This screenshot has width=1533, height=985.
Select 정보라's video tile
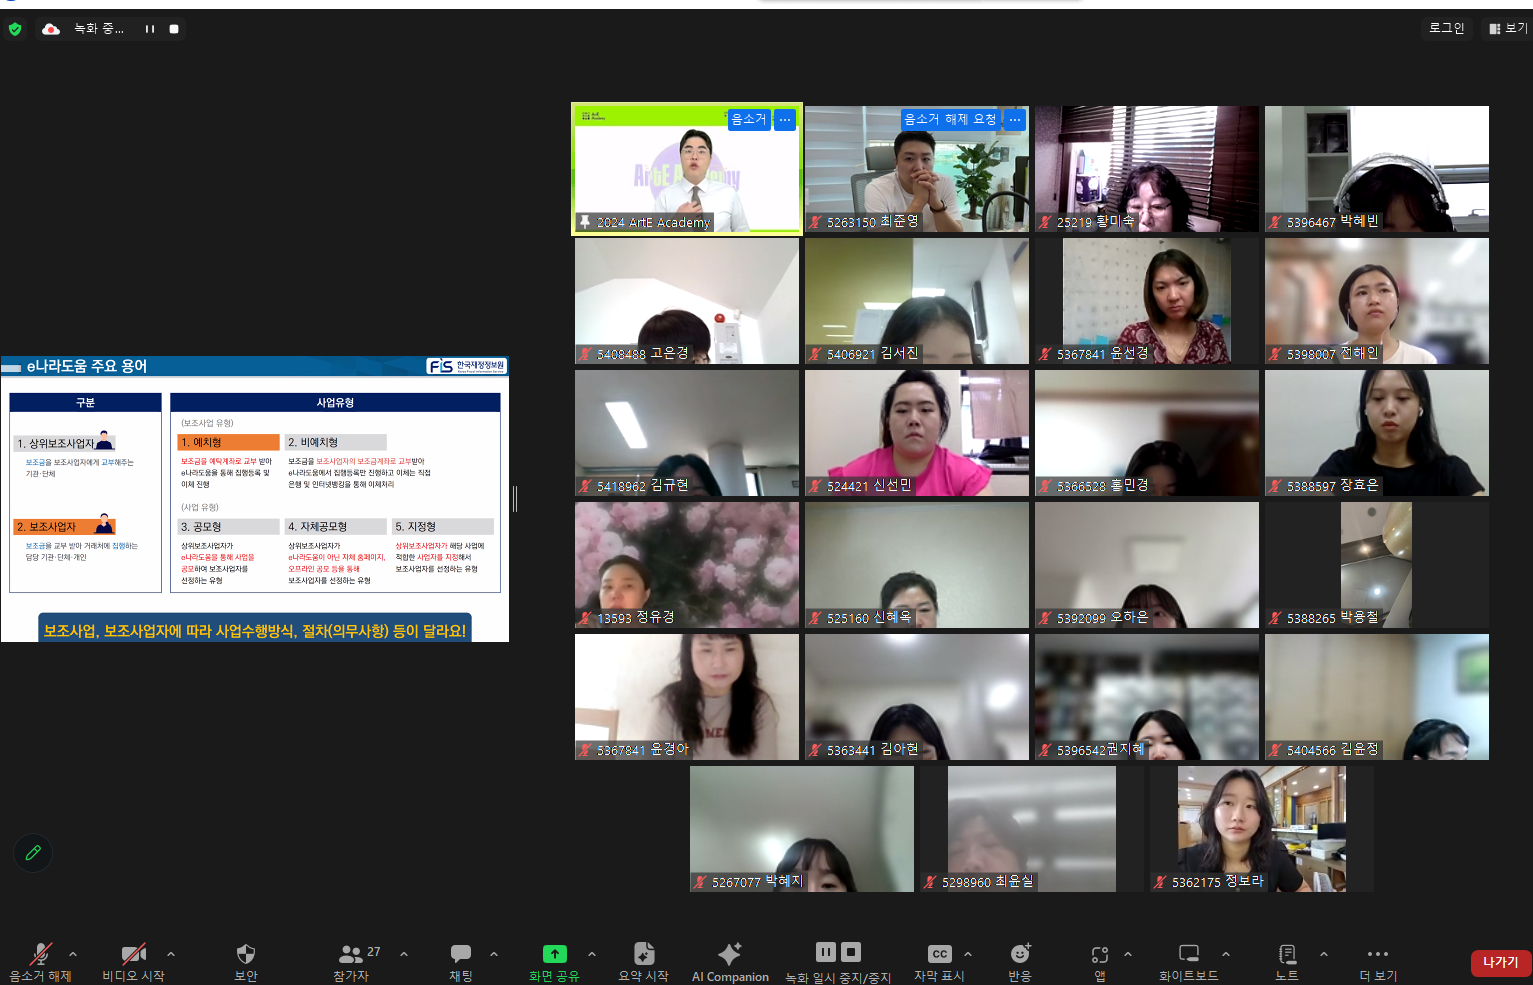point(1262,829)
